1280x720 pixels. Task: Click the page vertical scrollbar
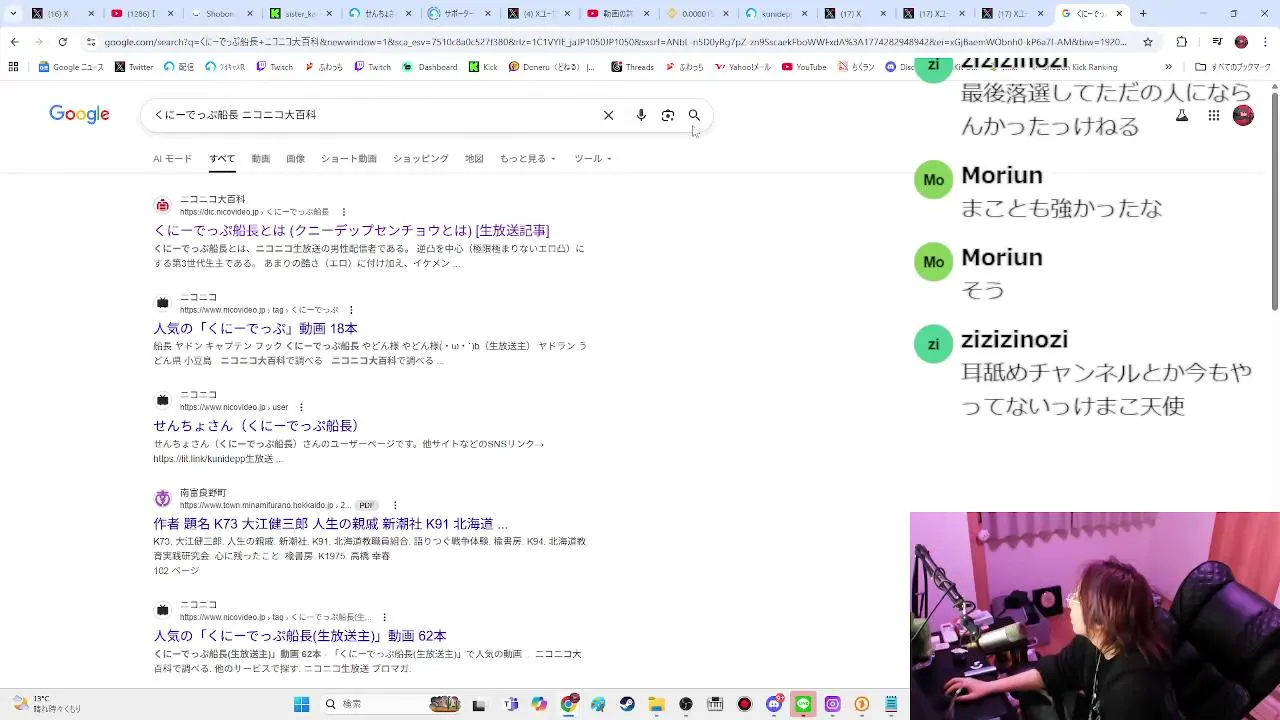[x=1274, y=200]
